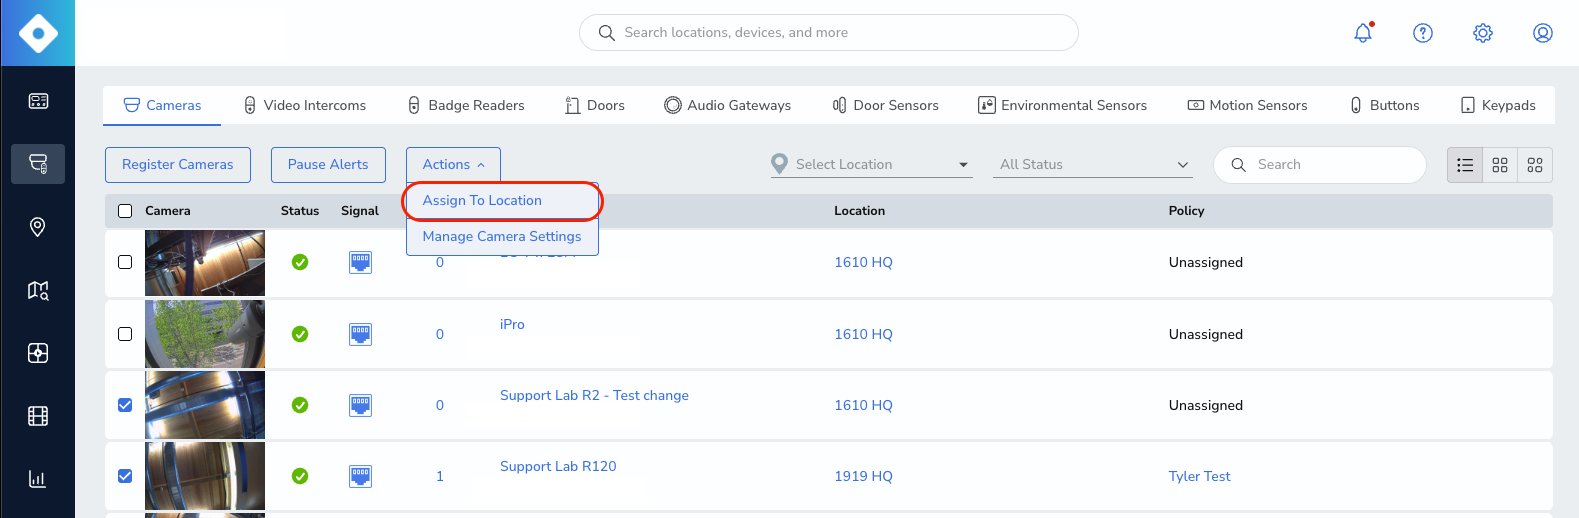Screen dimensions: 1579x518
Task: Open the help question mark icon
Action: [1423, 33]
